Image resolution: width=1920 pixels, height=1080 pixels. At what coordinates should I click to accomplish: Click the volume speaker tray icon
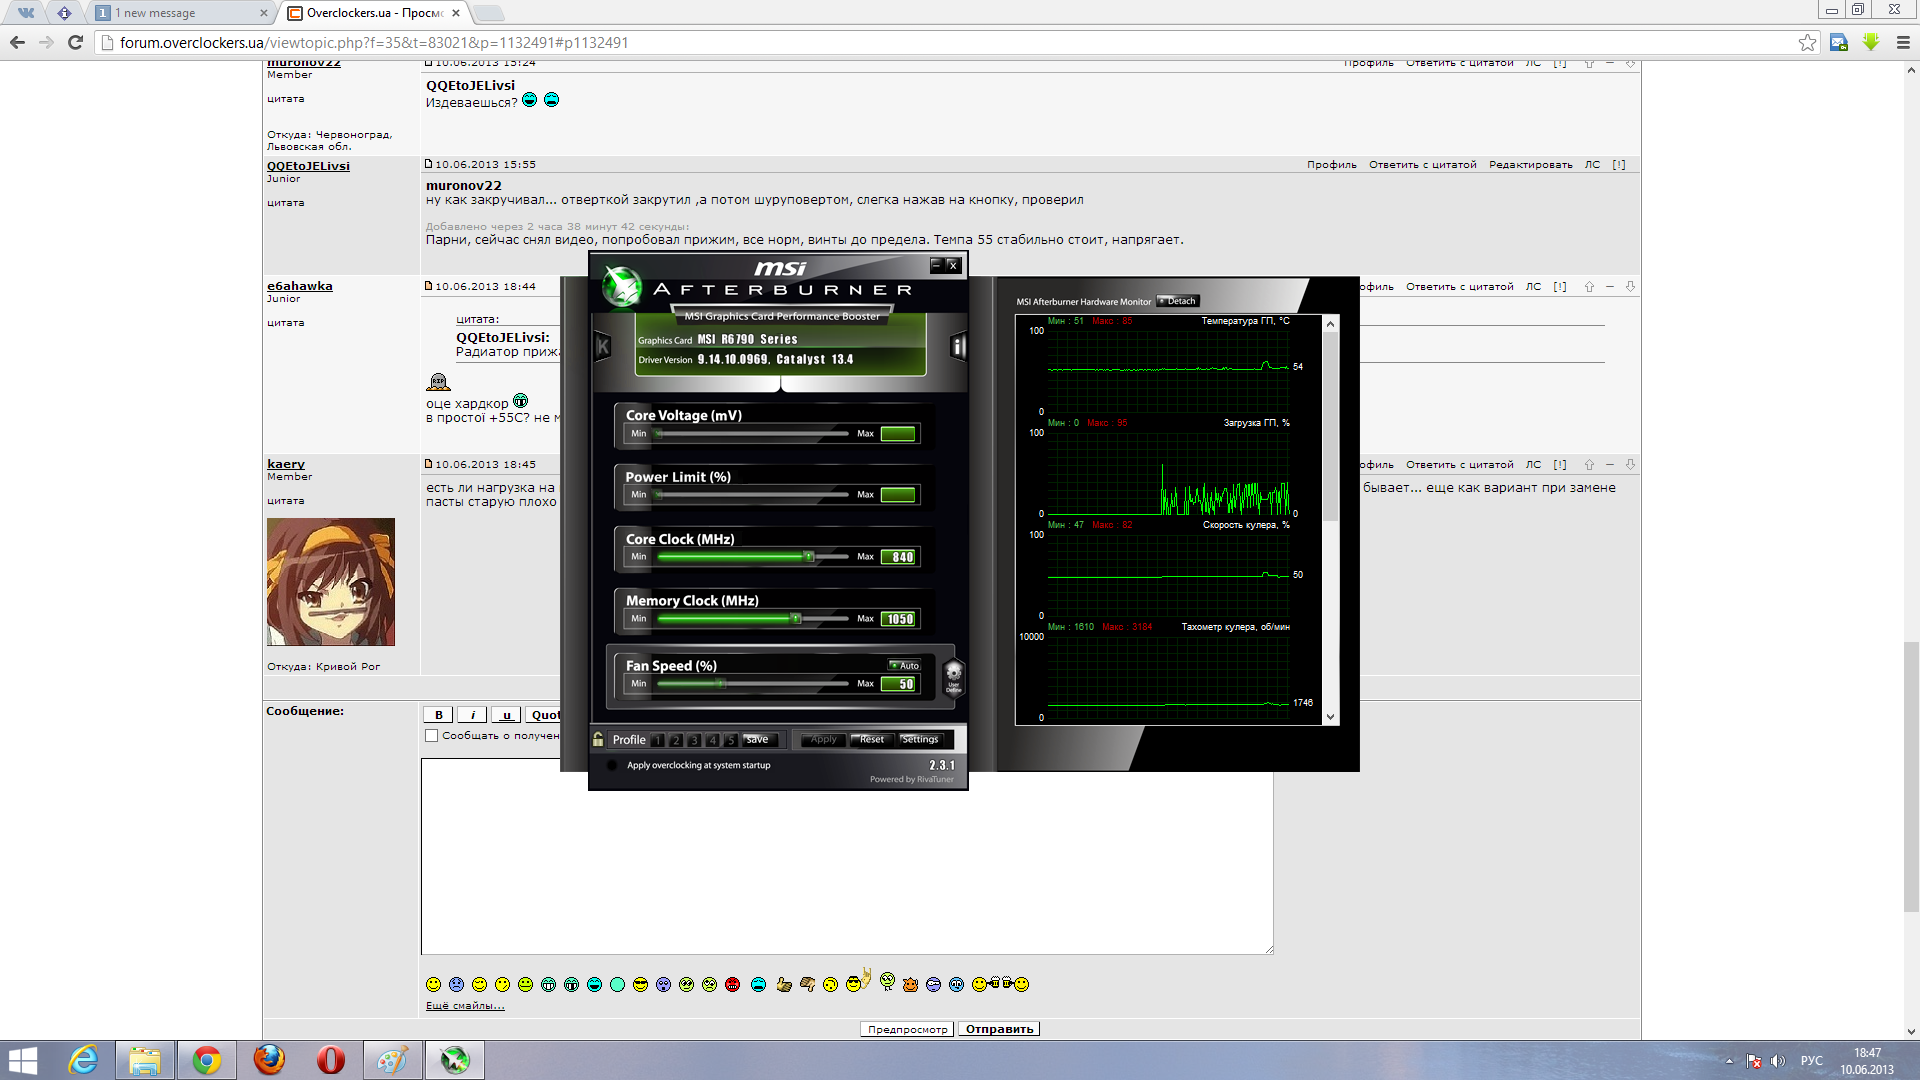(1777, 1061)
